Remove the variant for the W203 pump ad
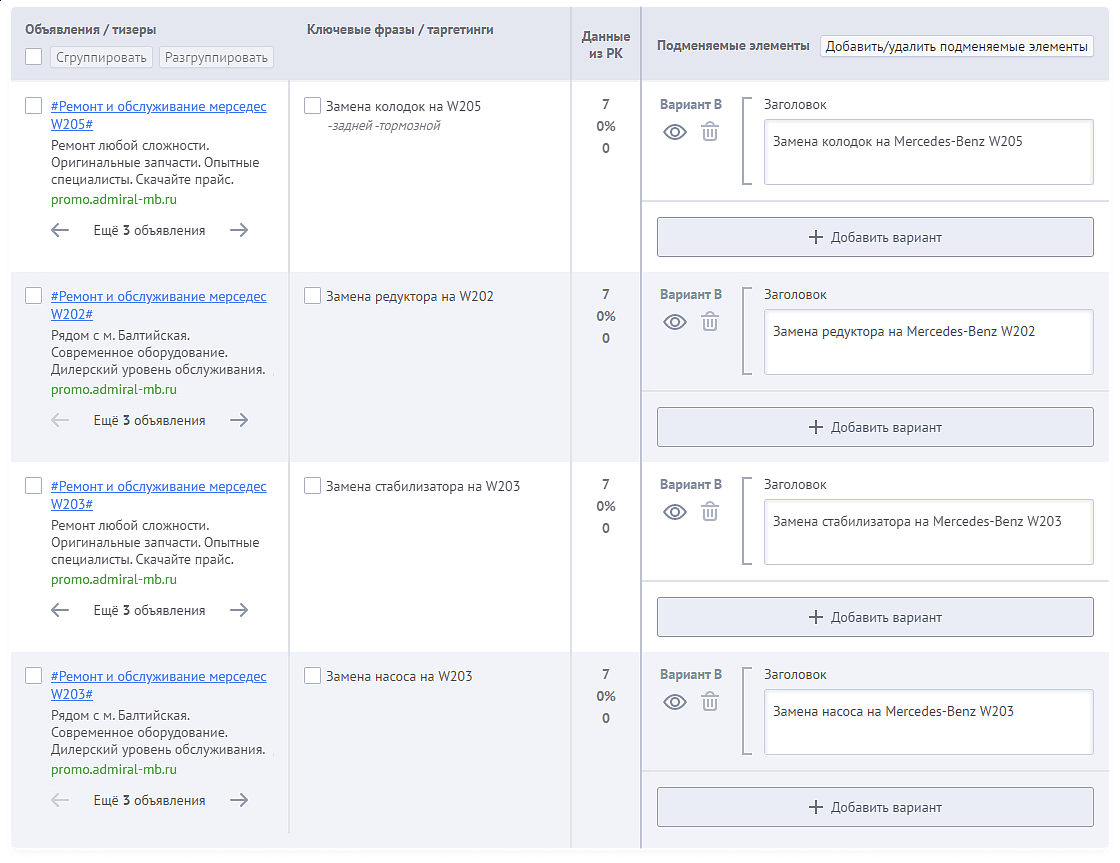Viewport: 1120px width, 863px height. pyautogui.click(x=709, y=702)
